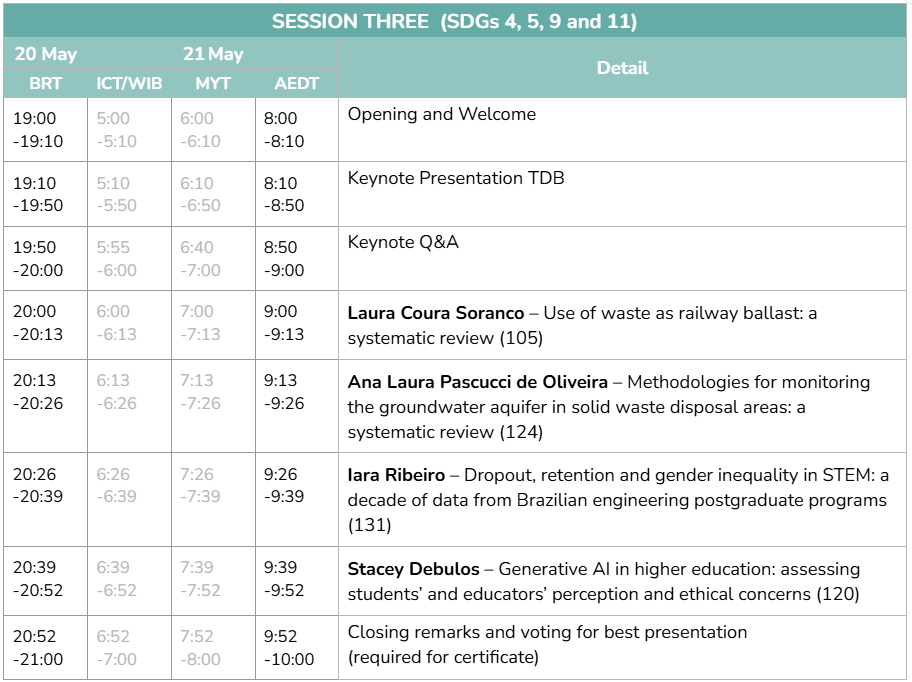
Task: Select the Keynote Q&A entry
Action: coord(402,242)
